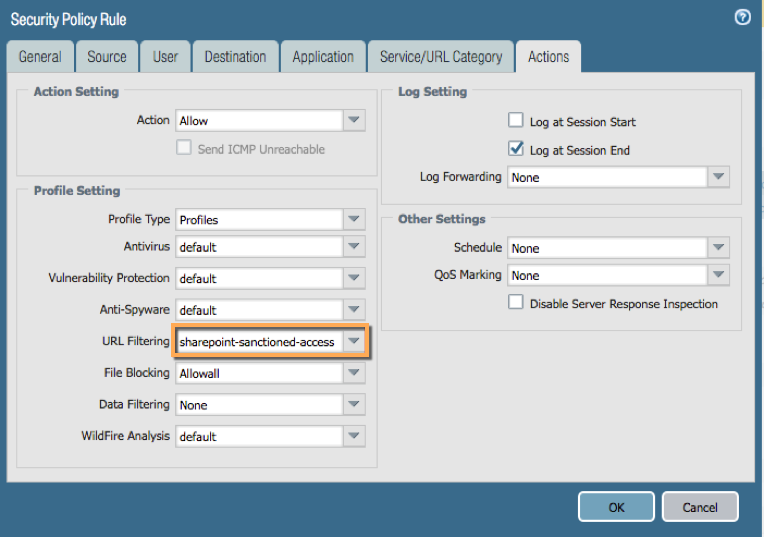
Task: Expand the Vulnerability Protection dropdown
Action: pos(353,278)
